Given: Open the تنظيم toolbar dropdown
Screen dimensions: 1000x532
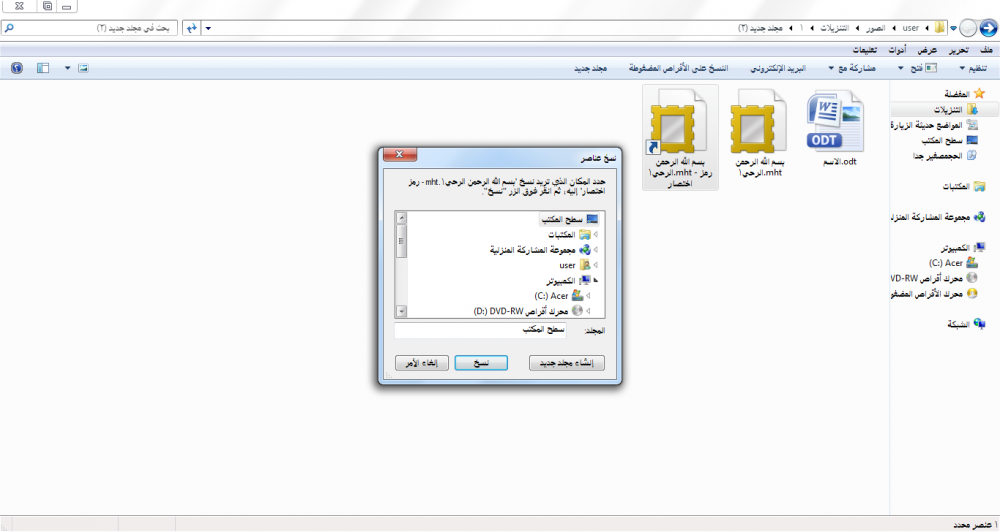Looking at the screenshot, I should [973, 68].
